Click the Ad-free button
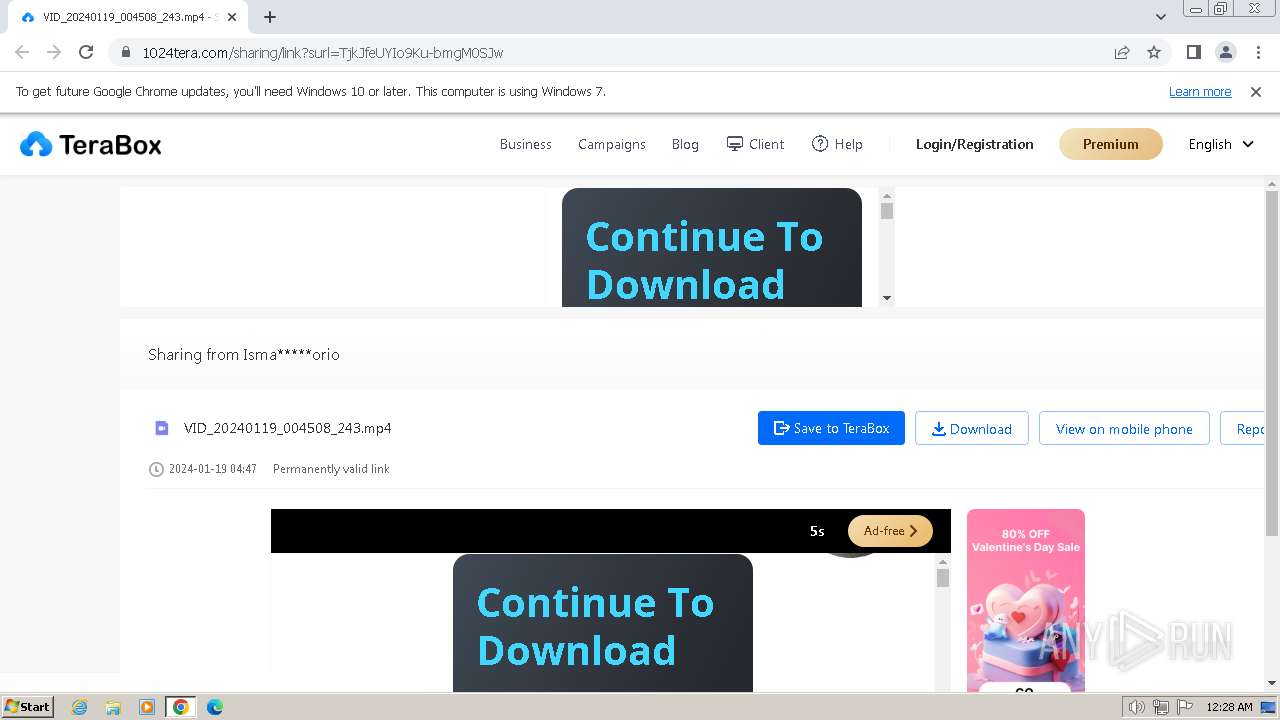This screenshot has width=1280, height=720. point(890,531)
